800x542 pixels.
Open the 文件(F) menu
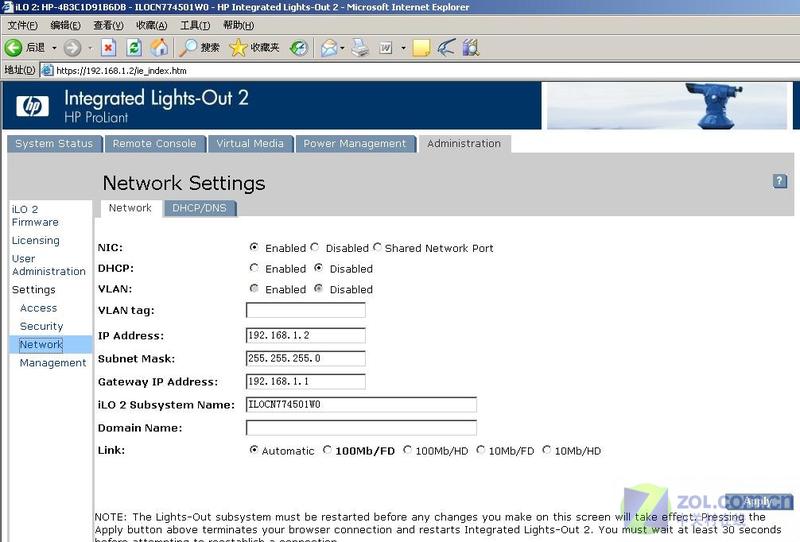22,25
